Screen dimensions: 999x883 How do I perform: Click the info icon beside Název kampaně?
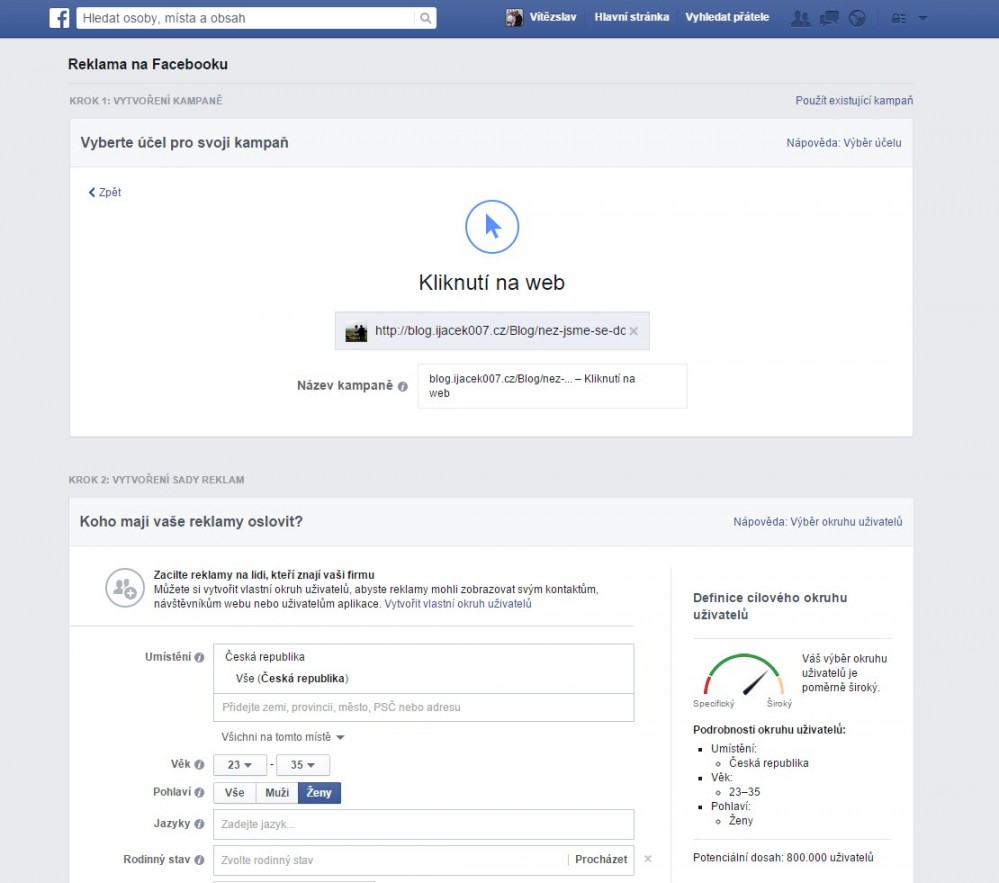(403, 386)
